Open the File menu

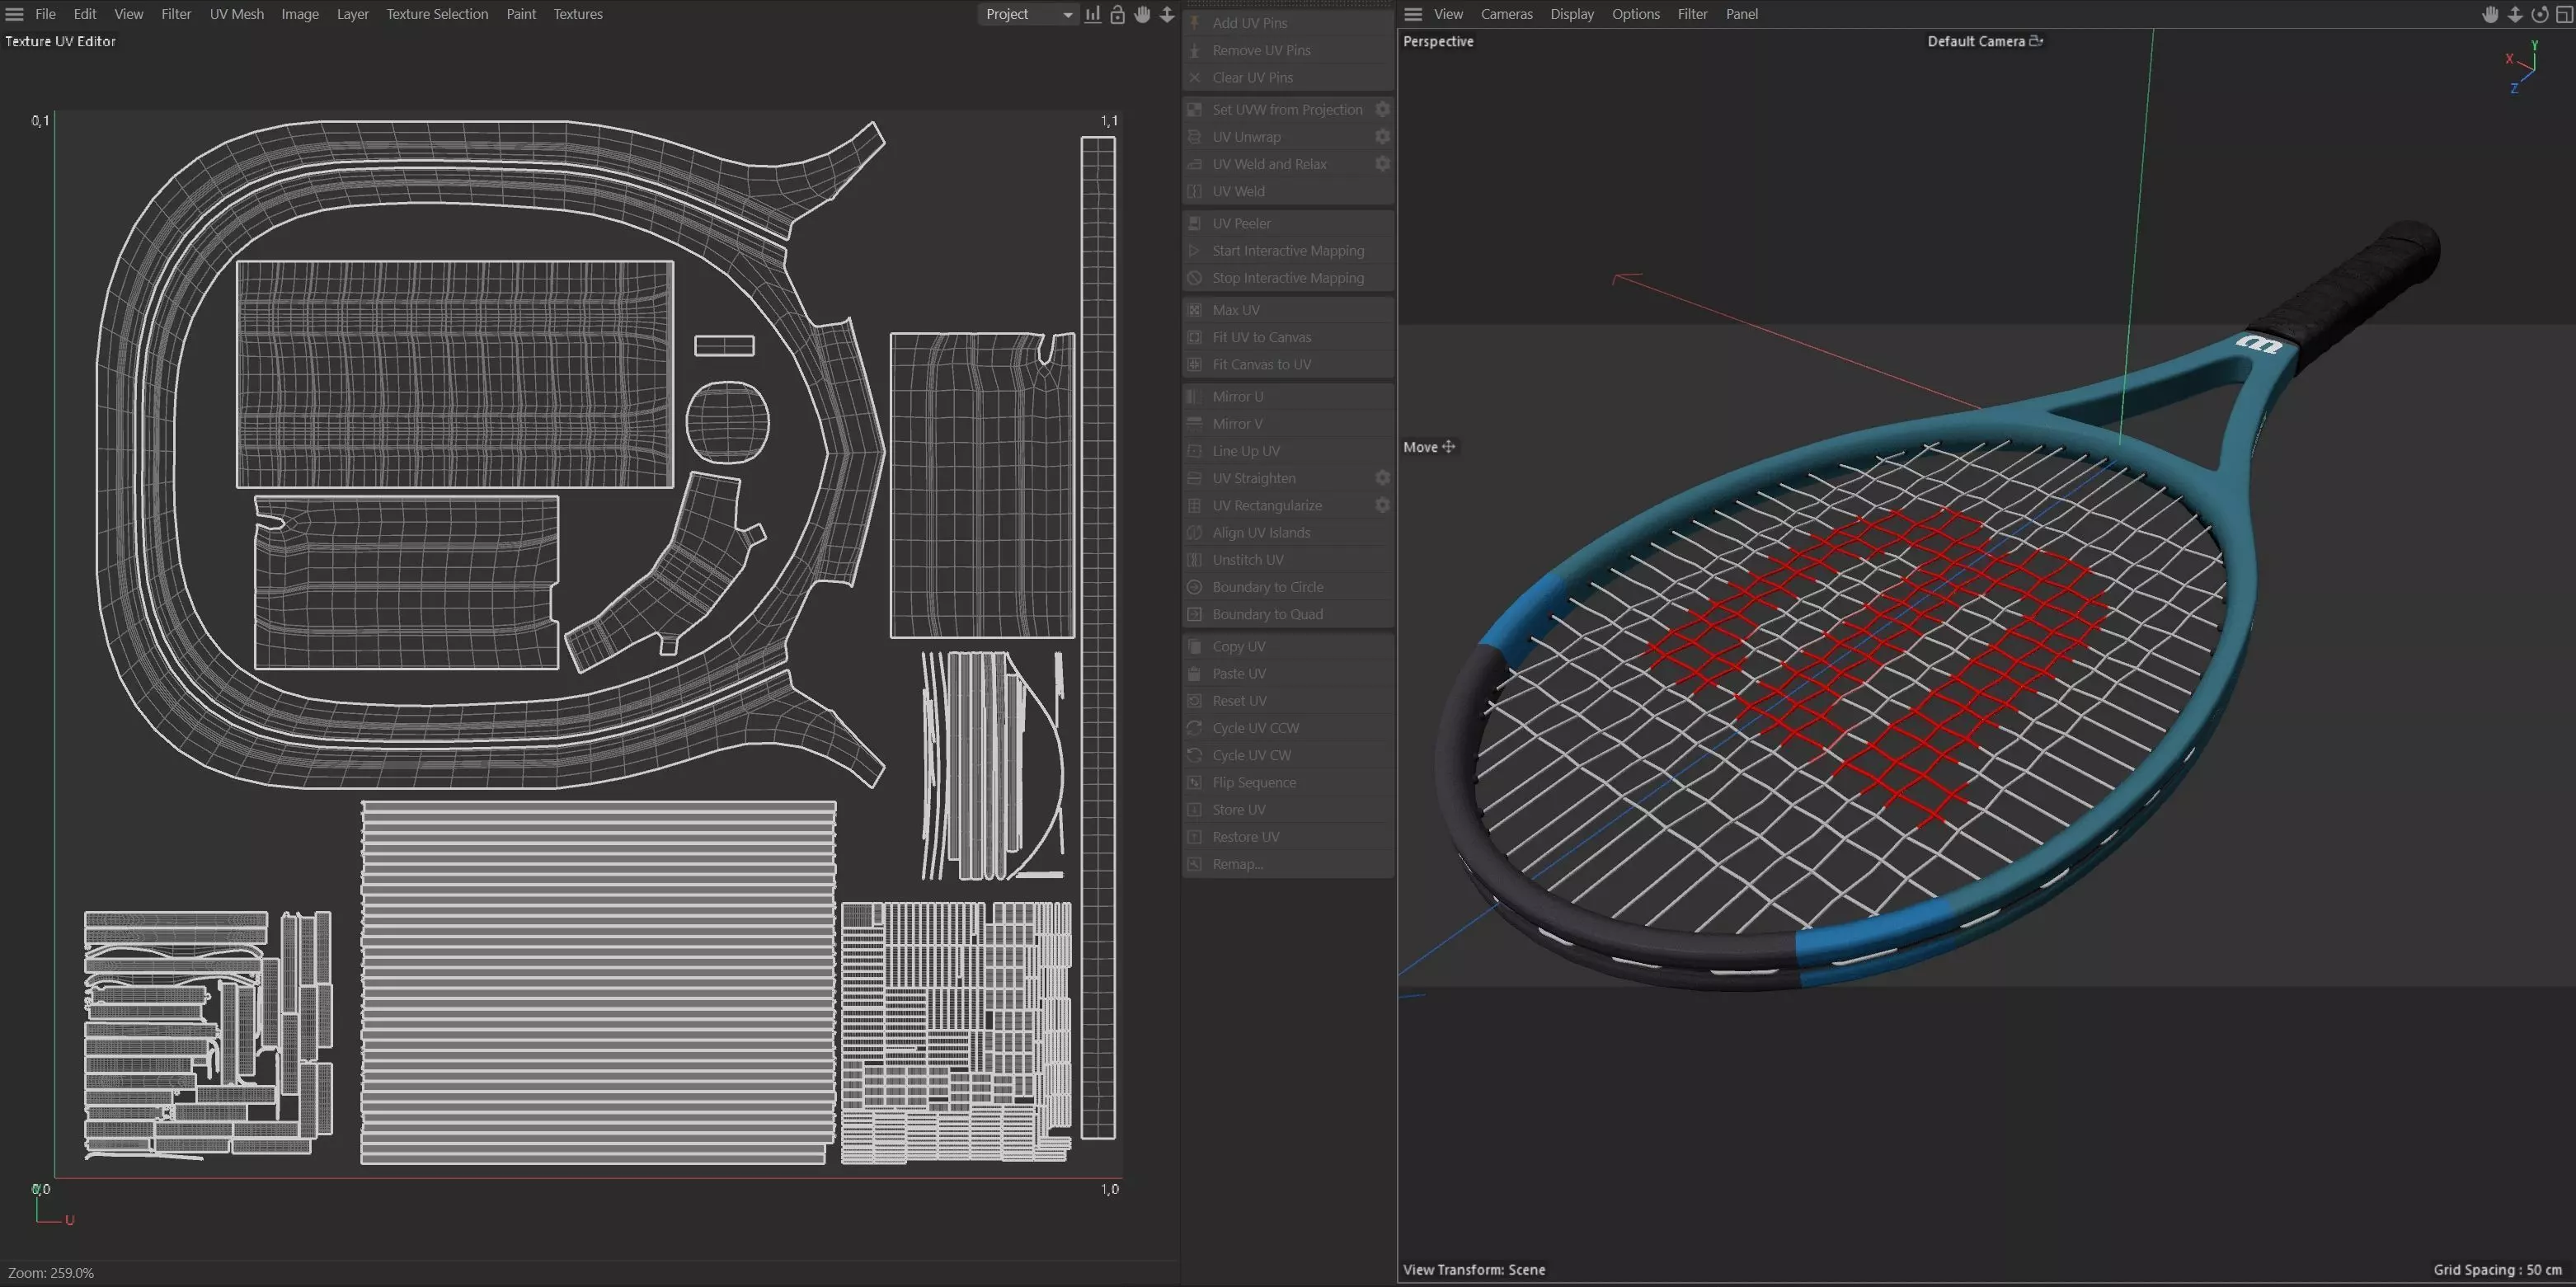pyautogui.click(x=45, y=14)
